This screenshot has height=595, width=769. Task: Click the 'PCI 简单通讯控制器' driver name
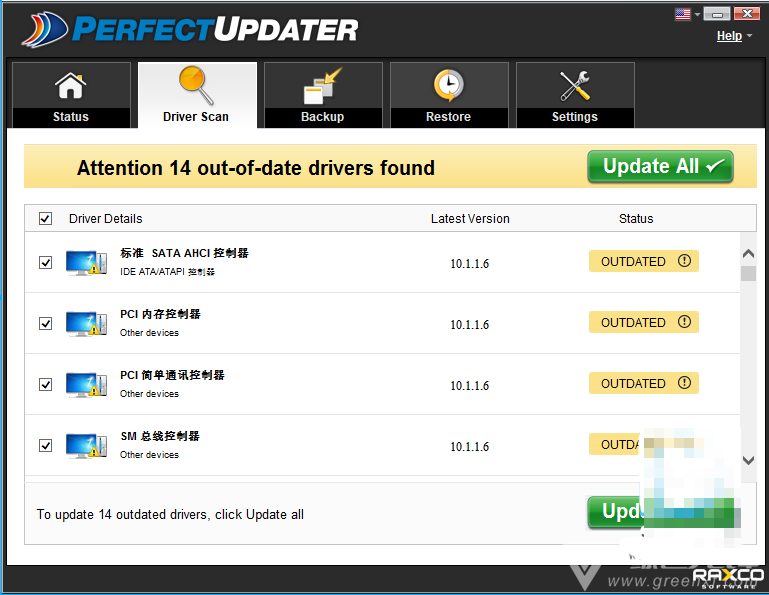point(172,375)
